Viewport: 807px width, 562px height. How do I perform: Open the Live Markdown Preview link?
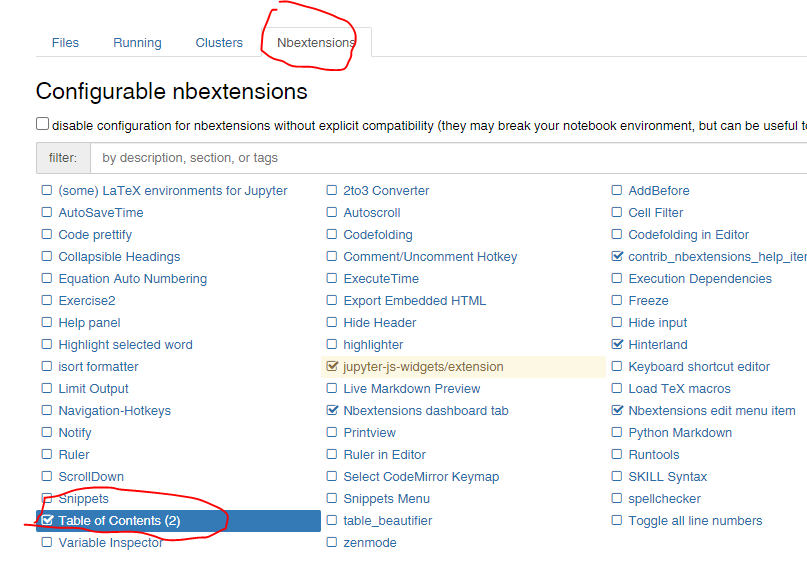[x=412, y=389]
